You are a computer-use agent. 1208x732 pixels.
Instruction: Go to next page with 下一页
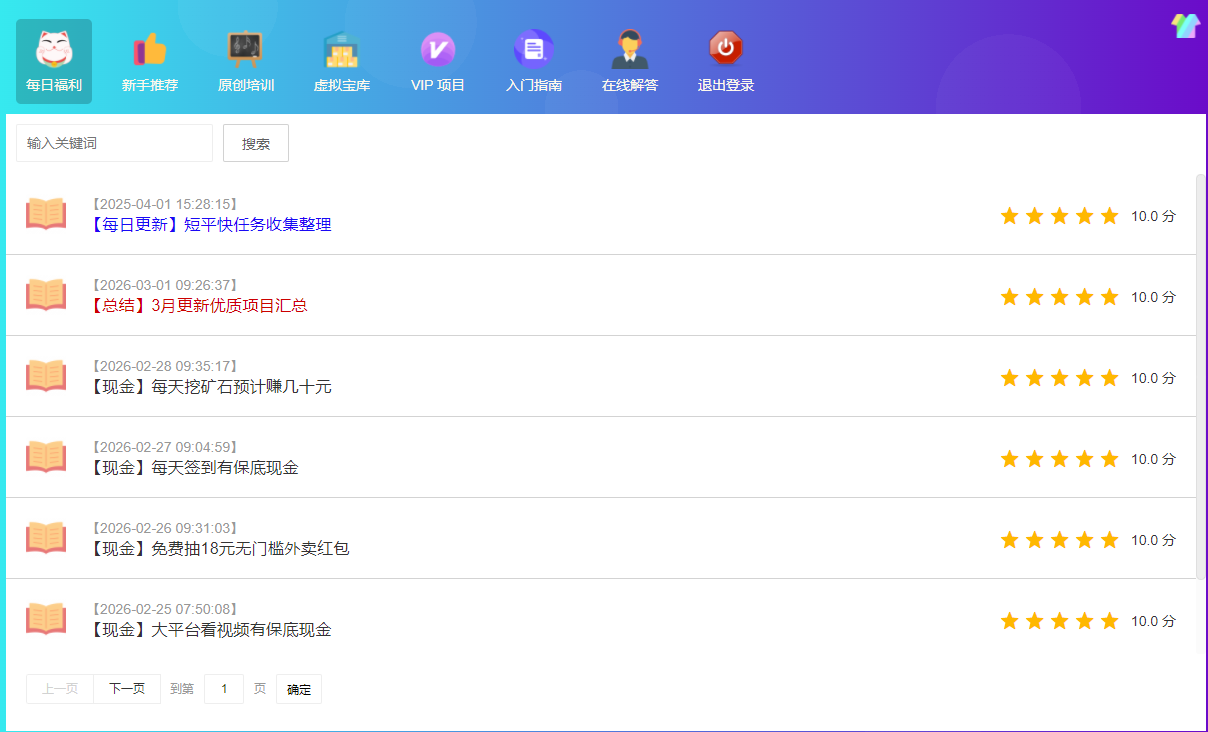pyautogui.click(x=127, y=689)
